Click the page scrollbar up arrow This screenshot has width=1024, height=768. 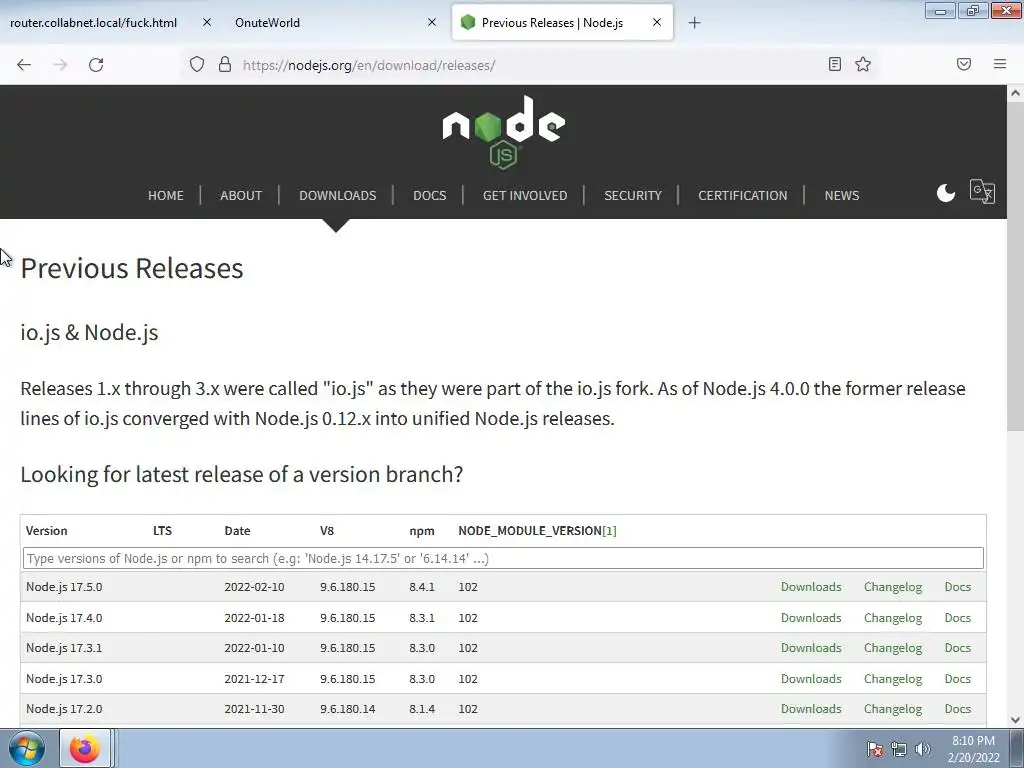1015,93
